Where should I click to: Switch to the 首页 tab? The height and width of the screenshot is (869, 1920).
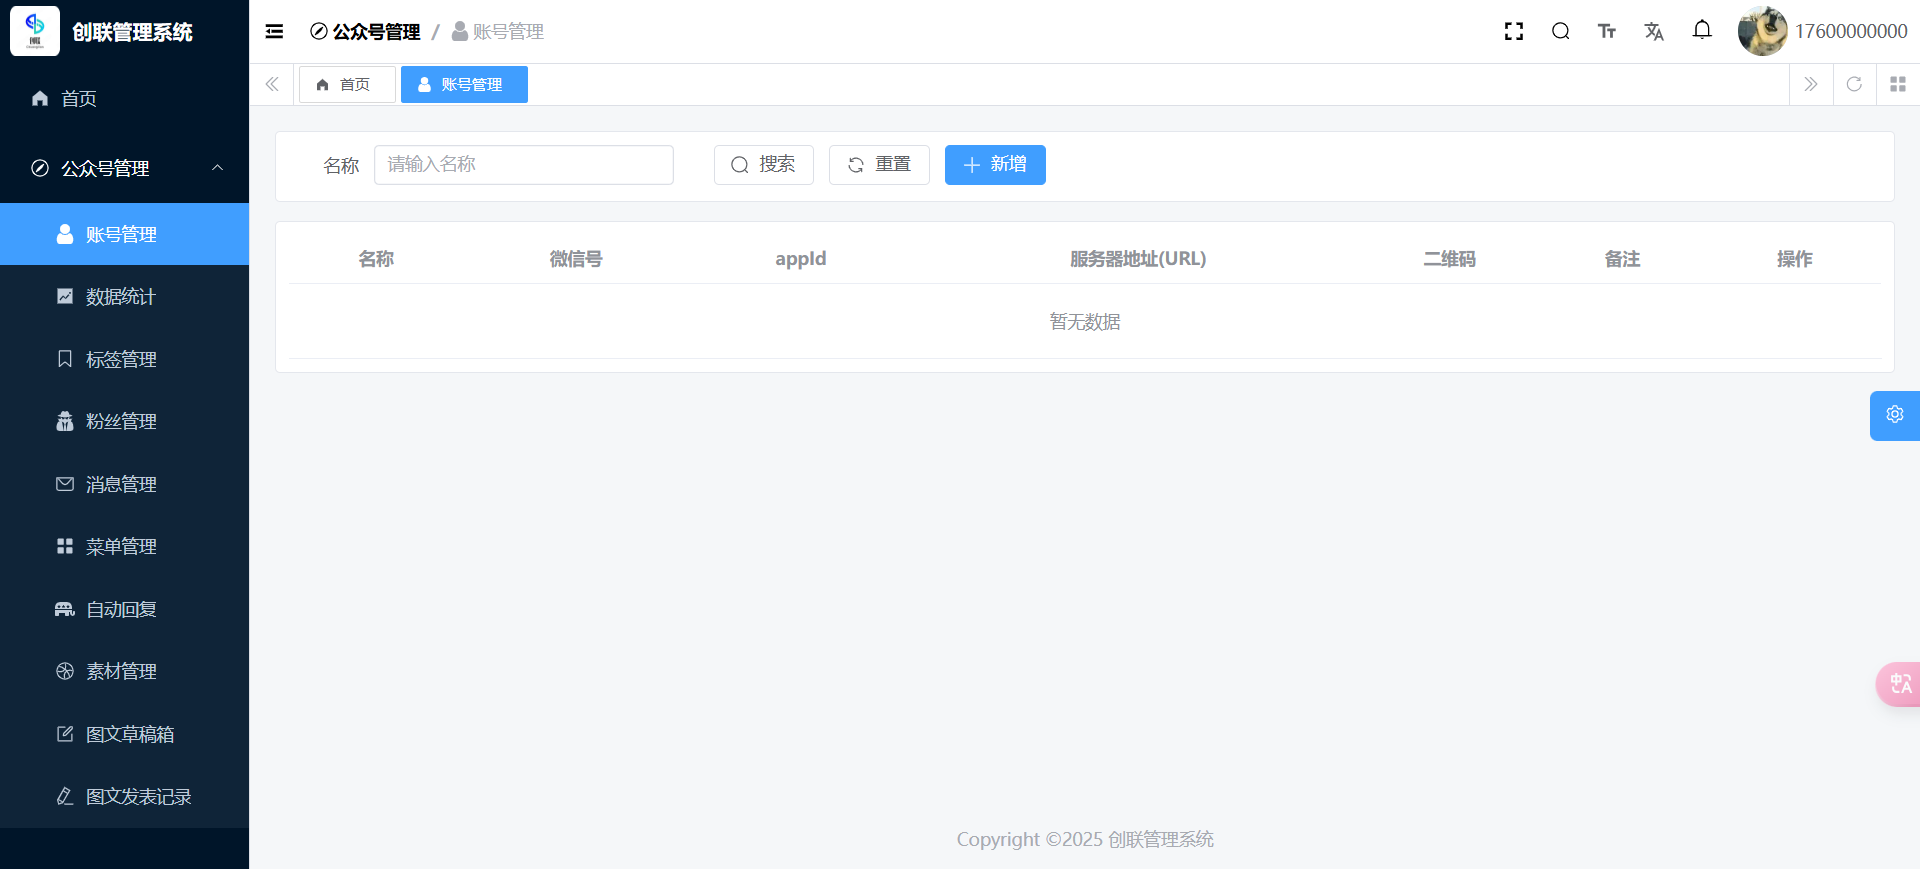347,85
